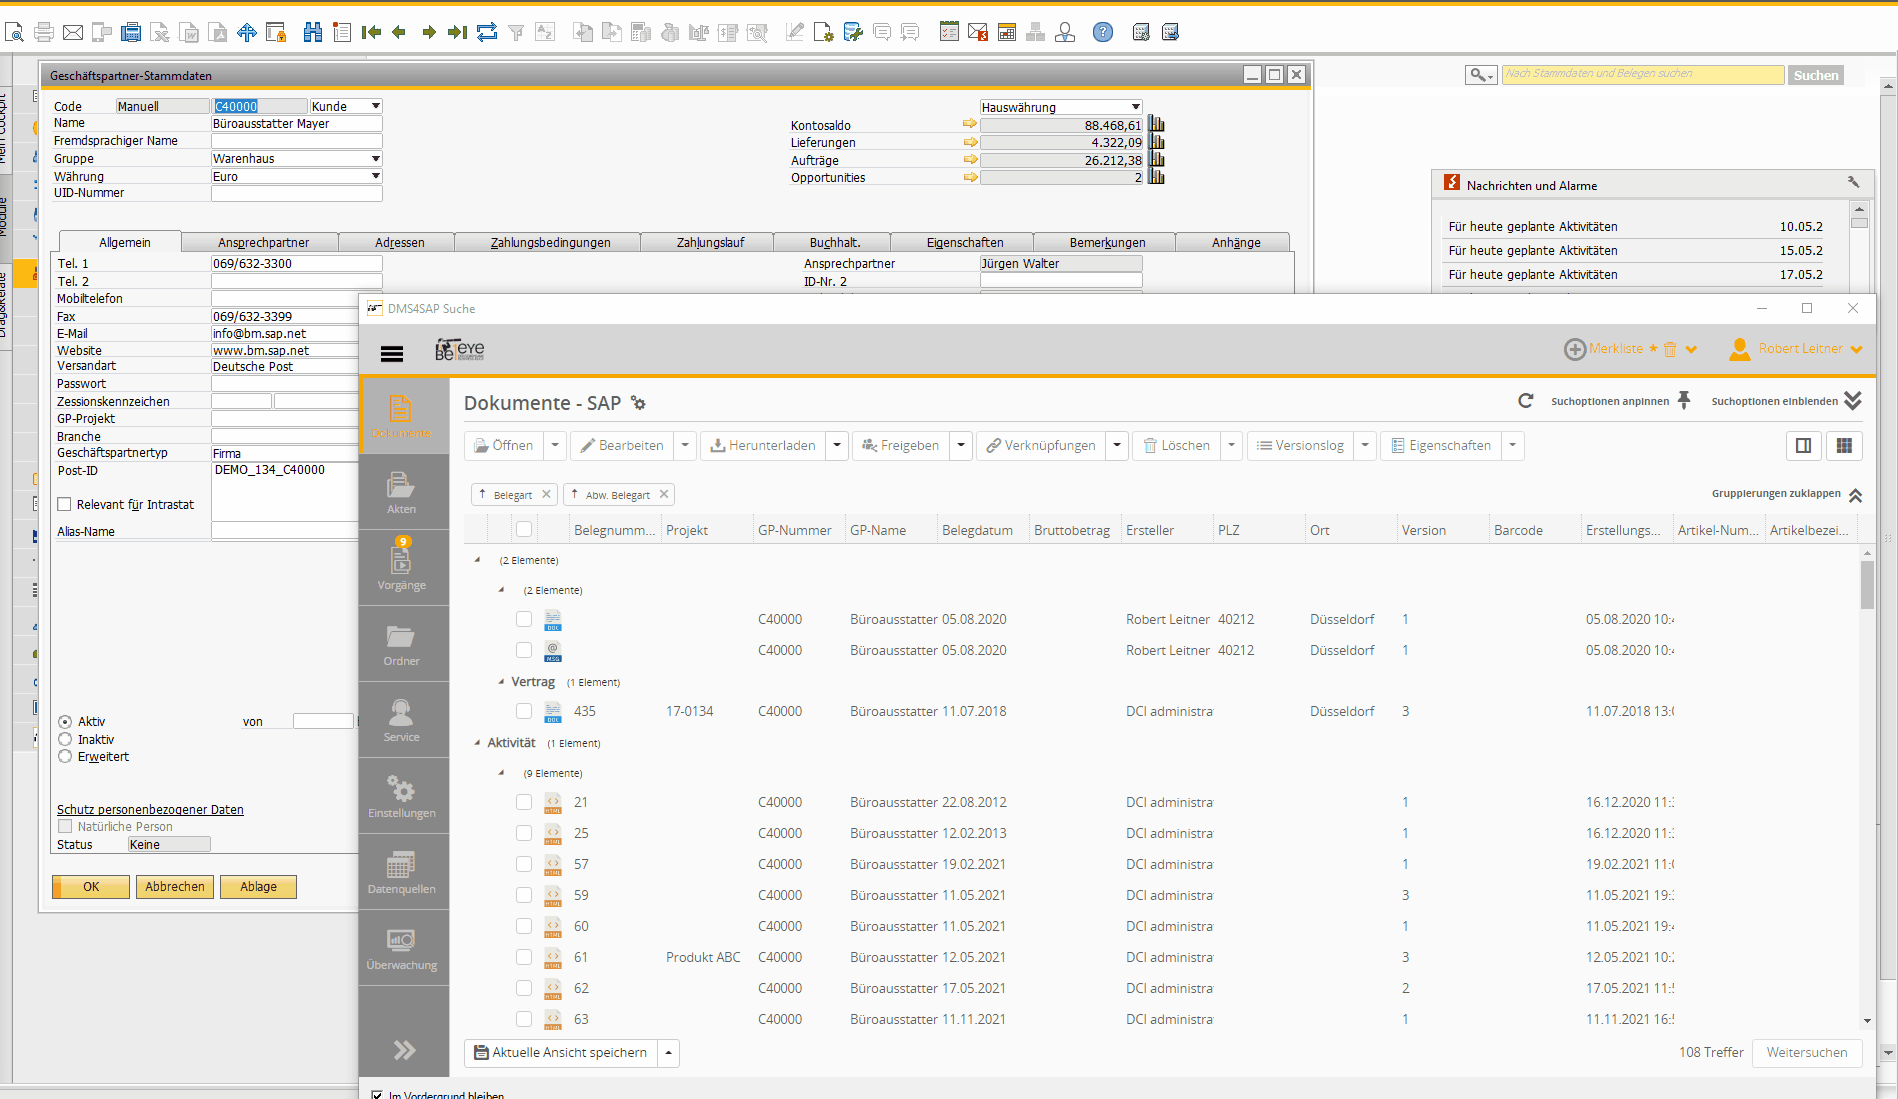Open the Akten sidebar section
Image resolution: width=1898 pixels, height=1099 pixels.
click(x=401, y=493)
